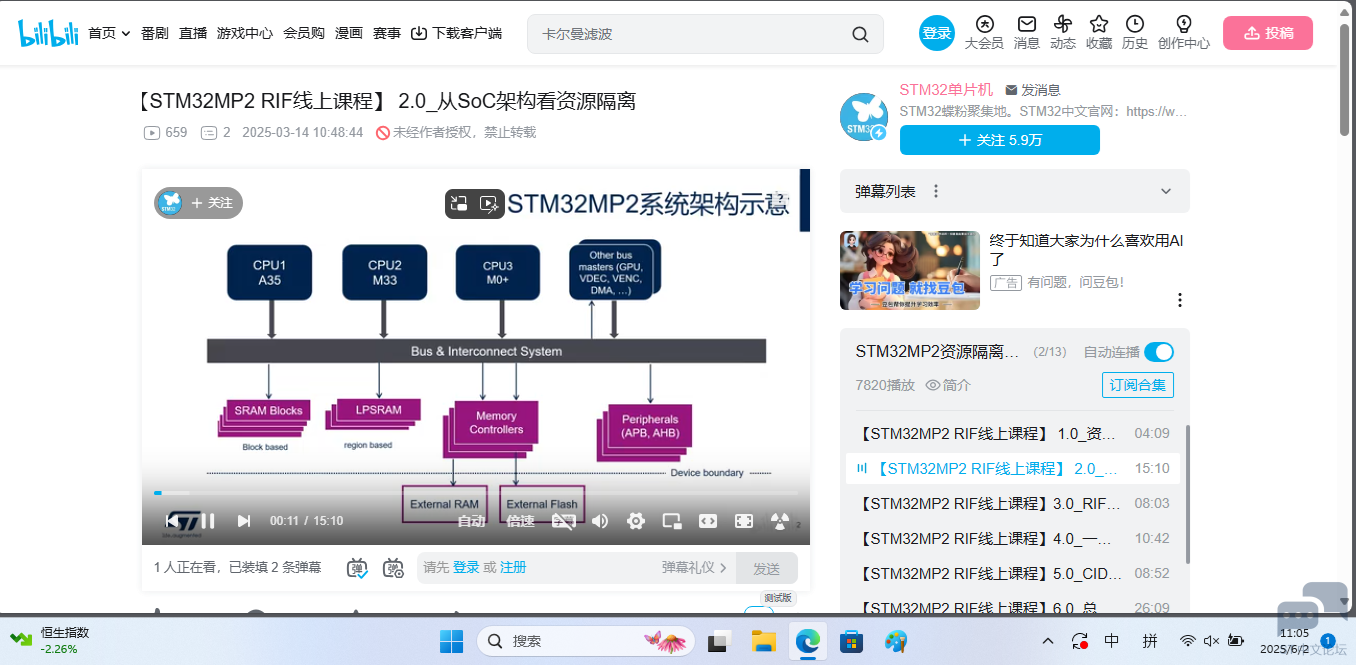Click 订阅合集 button
The height and width of the screenshot is (665, 1356).
pyautogui.click(x=1138, y=385)
